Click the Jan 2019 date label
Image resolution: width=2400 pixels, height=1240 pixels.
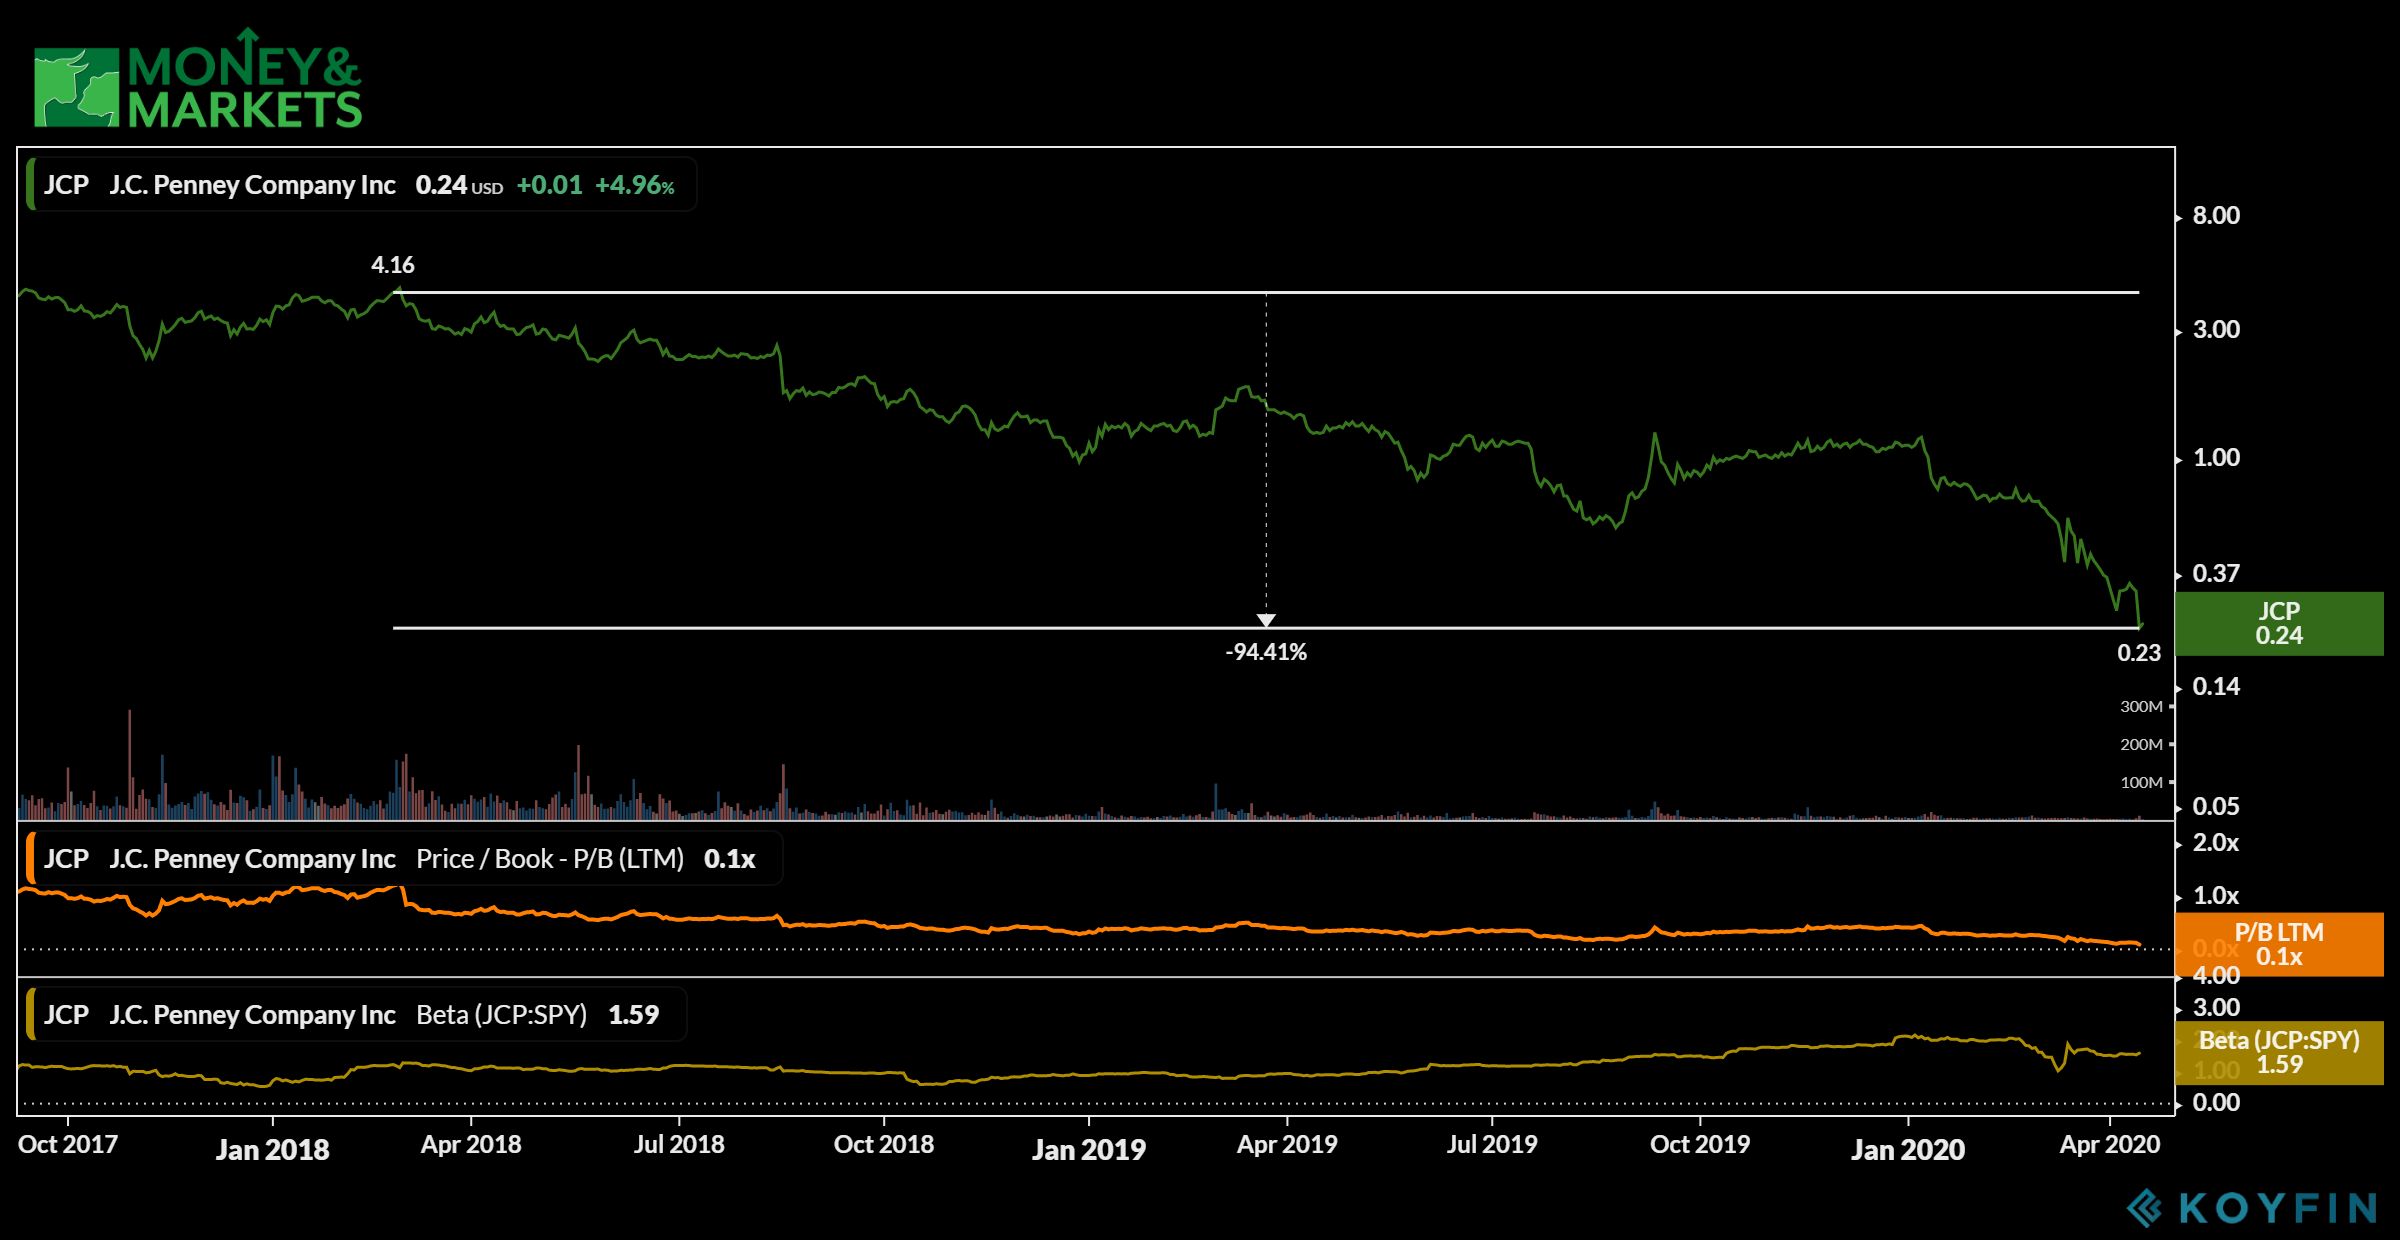tap(1089, 1149)
